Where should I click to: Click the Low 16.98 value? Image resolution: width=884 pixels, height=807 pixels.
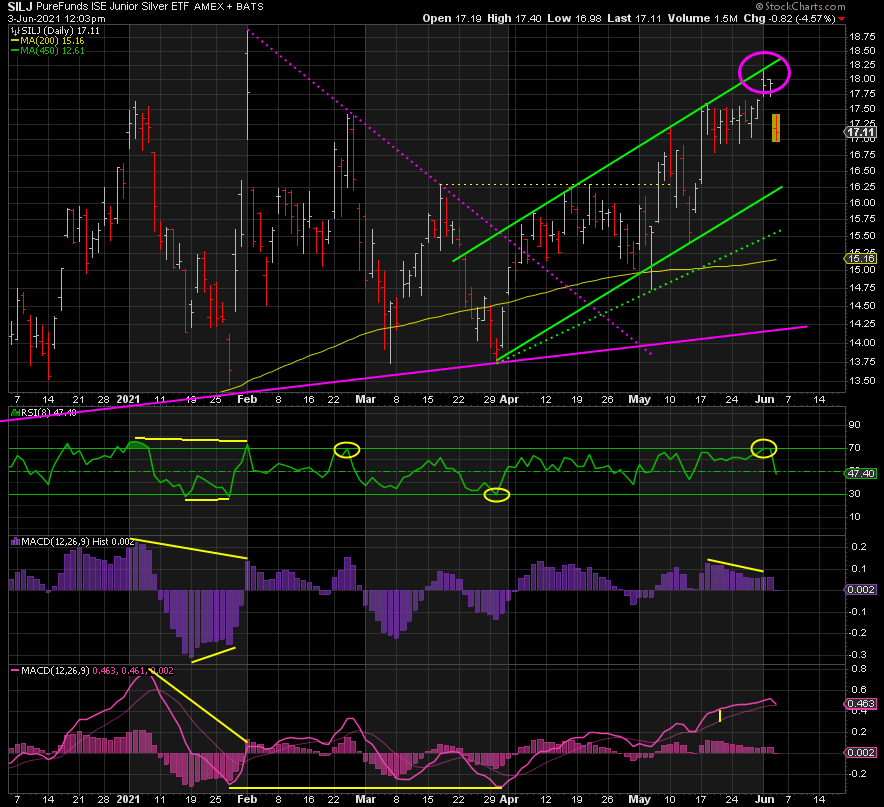(x=574, y=18)
